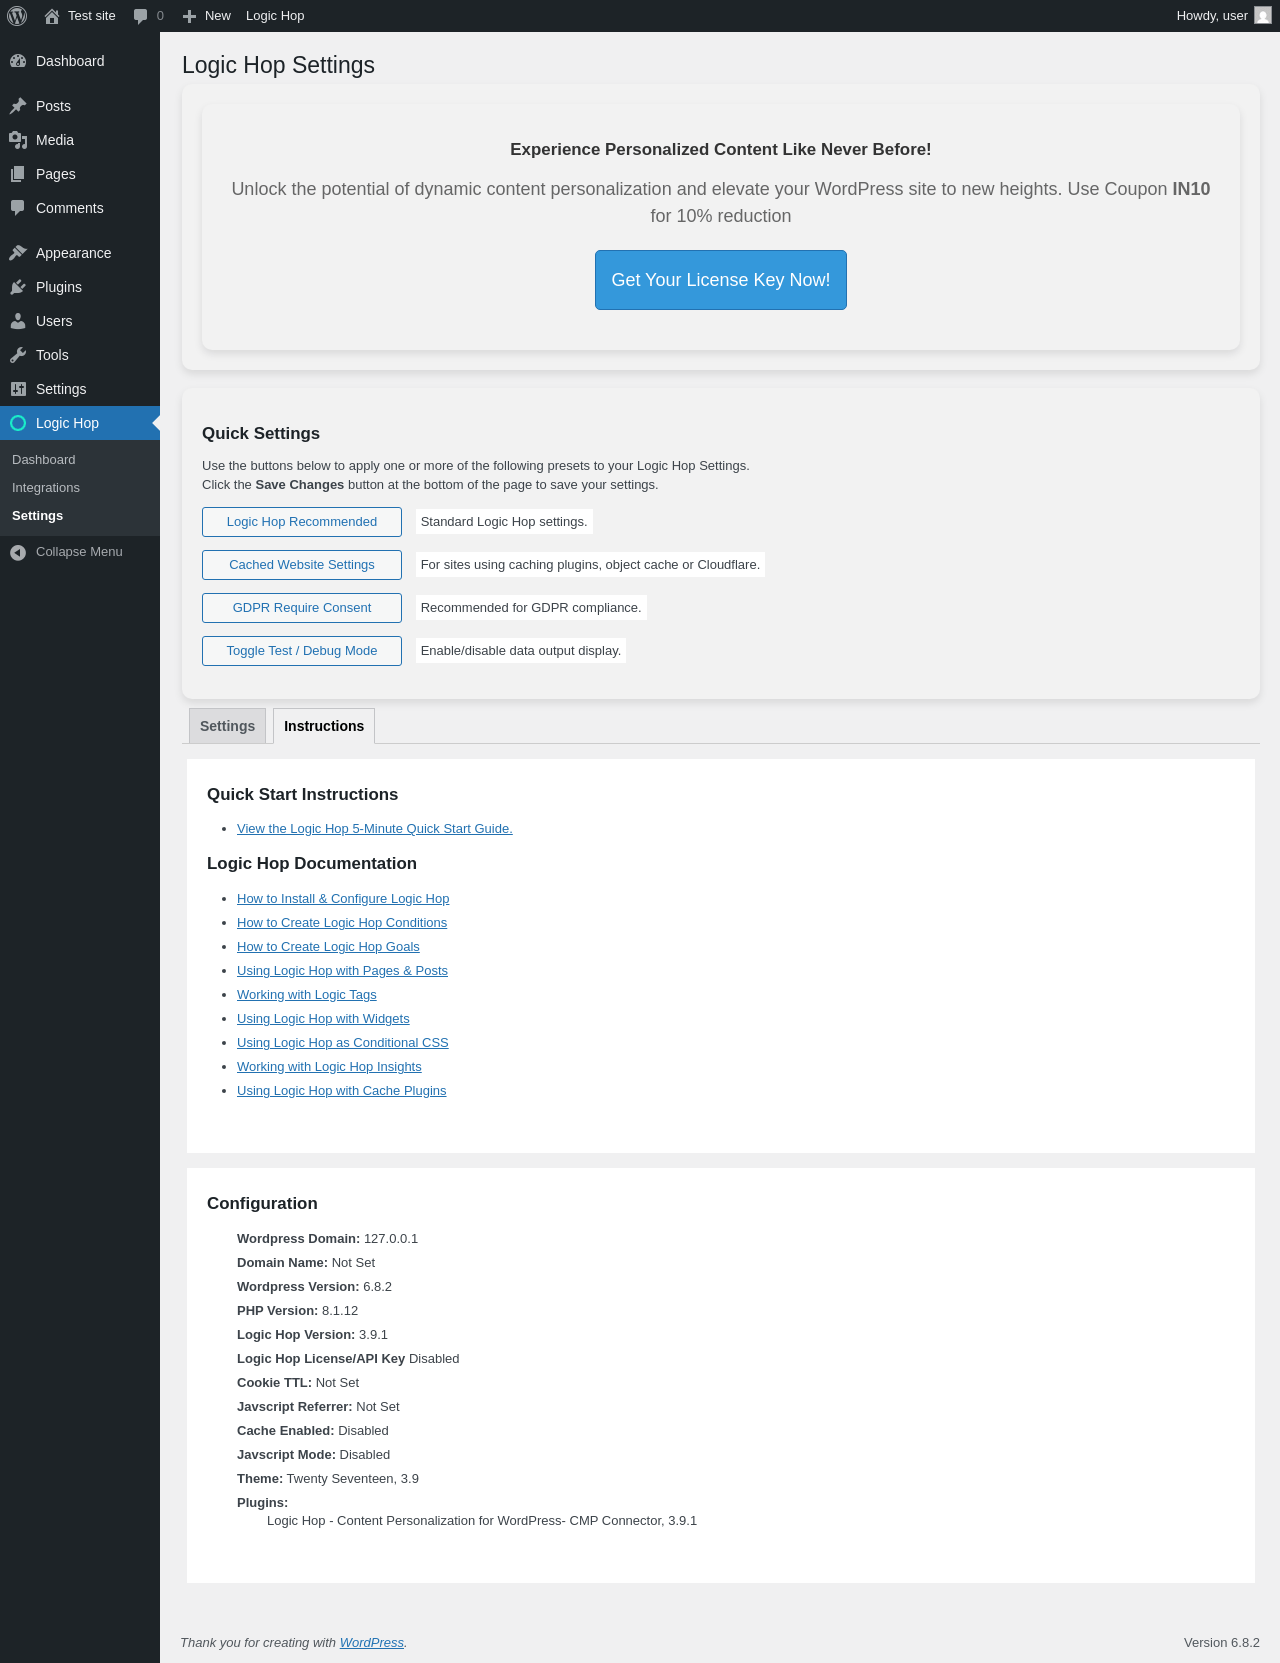Click the Appearance brush icon
Image resolution: width=1280 pixels, height=1663 pixels.
tap(18, 253)
